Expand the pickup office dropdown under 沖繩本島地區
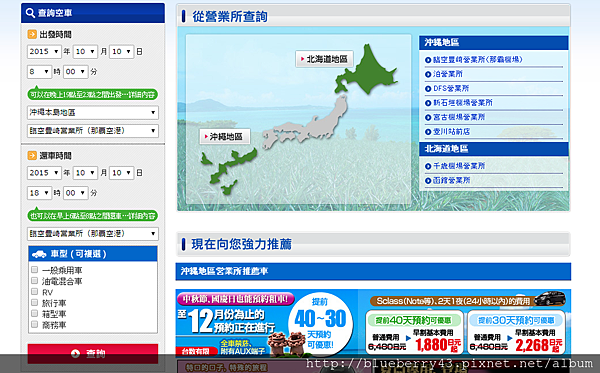Screen dimensions: 600x373 pyautogui.click(x=93, y=131)
